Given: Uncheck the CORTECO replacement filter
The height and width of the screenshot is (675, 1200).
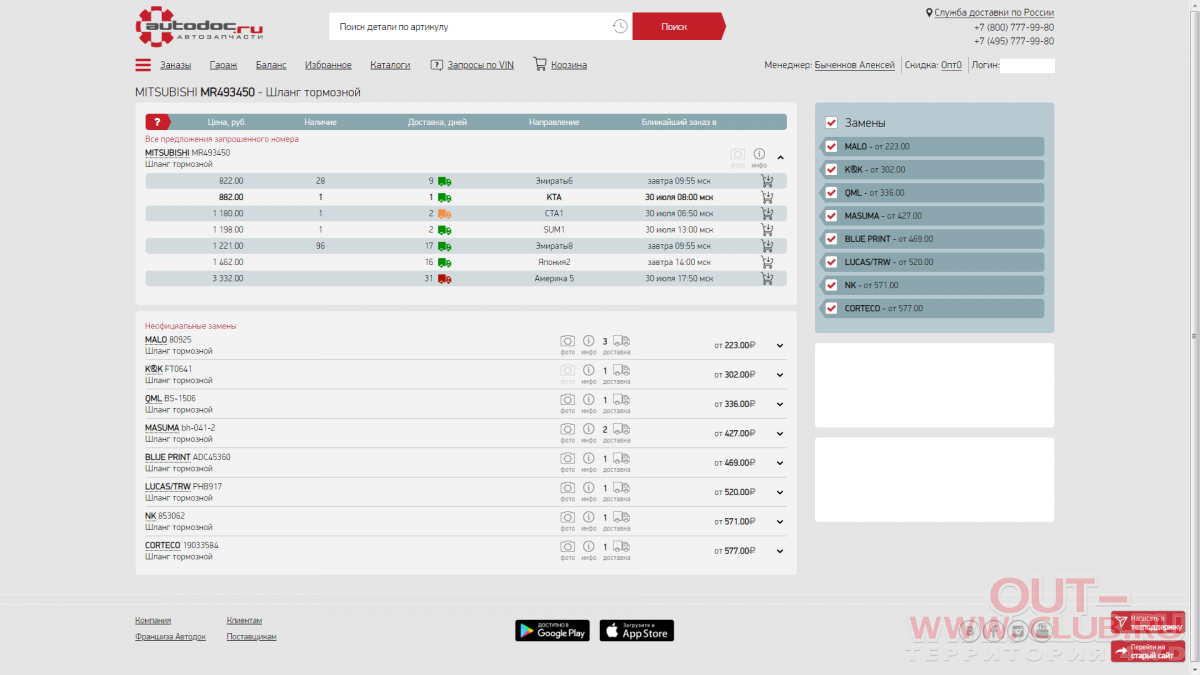Looking at the screenshot, I should tap(831, 308).
